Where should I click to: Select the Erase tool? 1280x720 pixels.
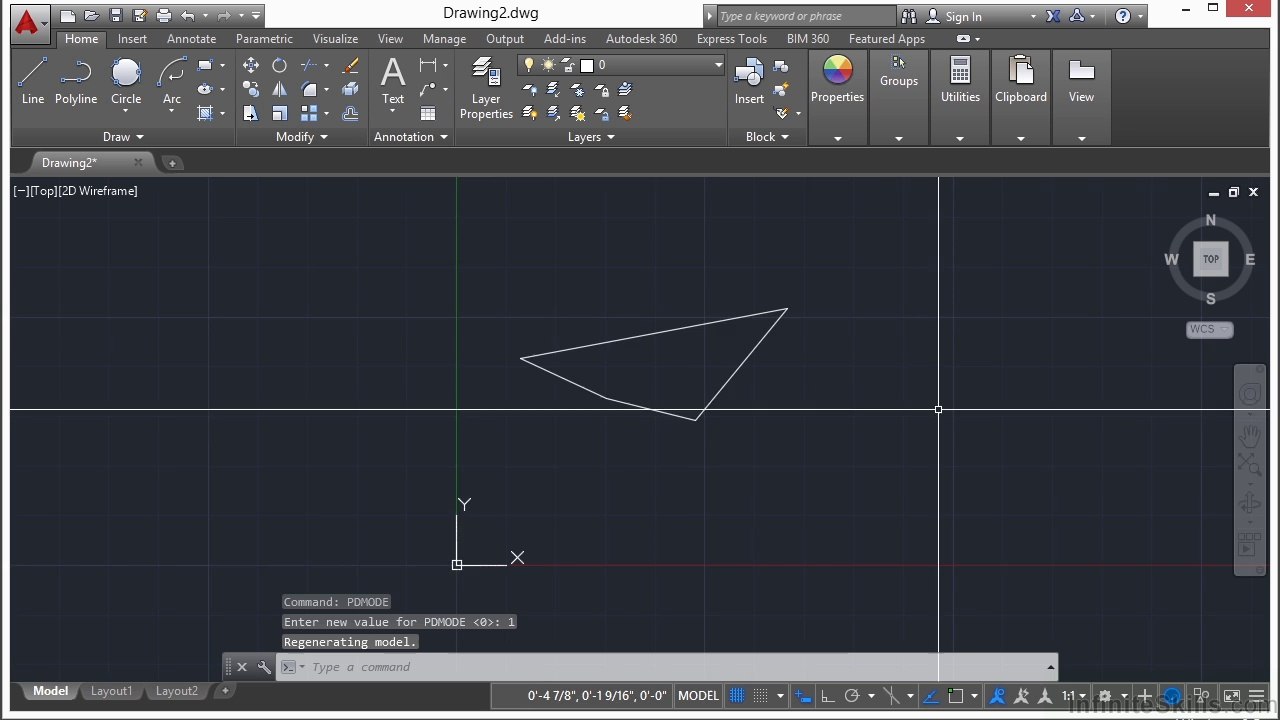tap(350, 65)
